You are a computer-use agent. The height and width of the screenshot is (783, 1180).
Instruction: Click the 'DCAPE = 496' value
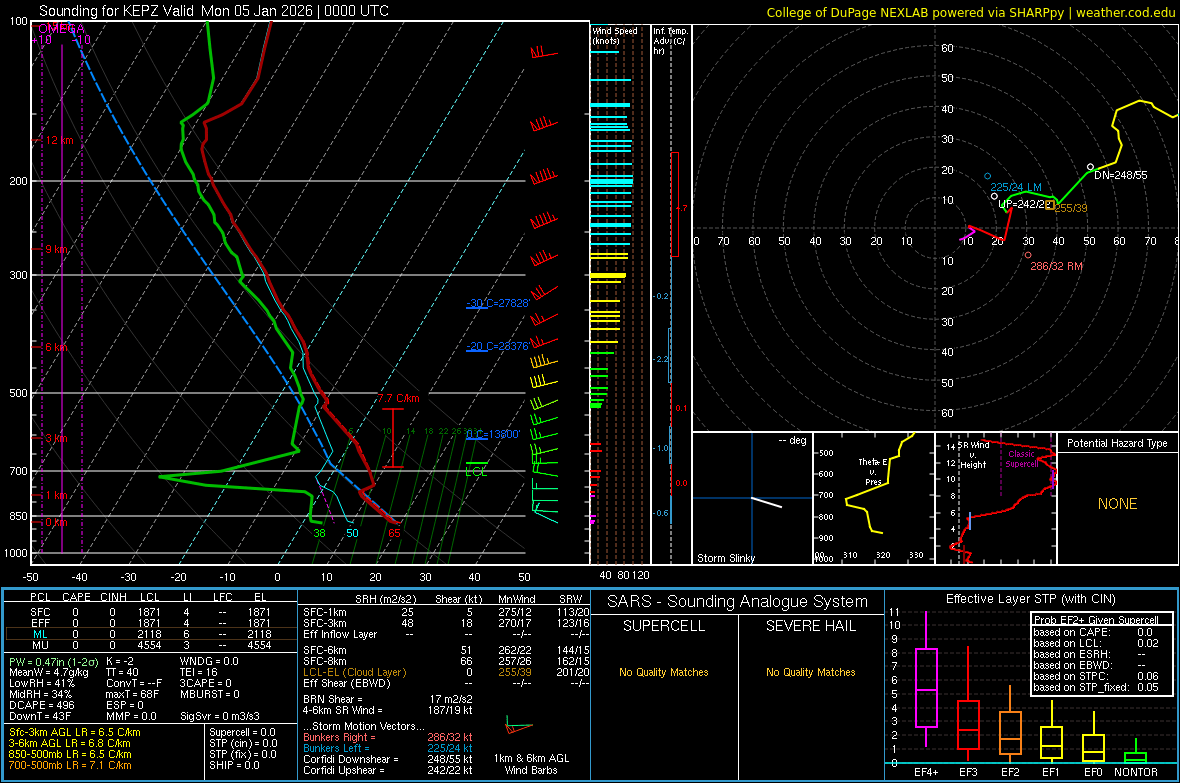tap(42, 705)
